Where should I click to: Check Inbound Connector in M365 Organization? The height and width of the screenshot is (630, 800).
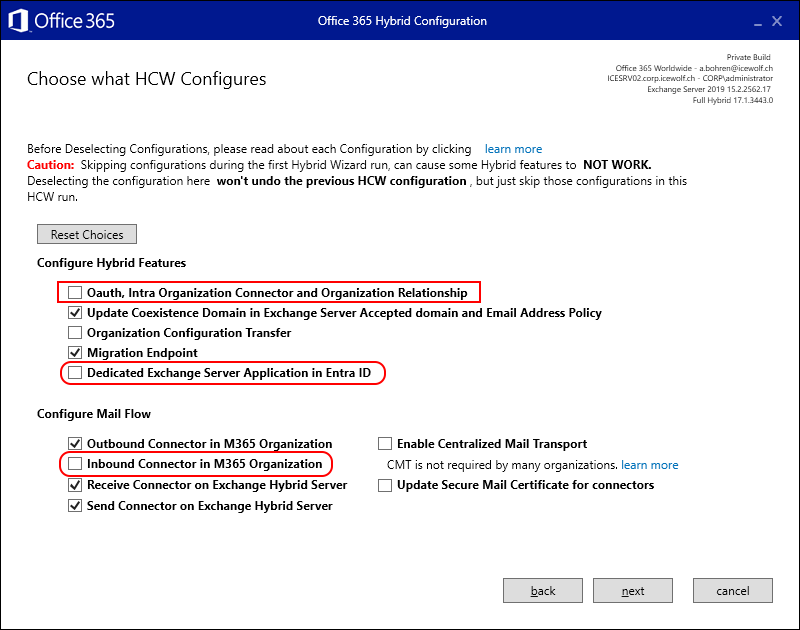click(75, 463)
